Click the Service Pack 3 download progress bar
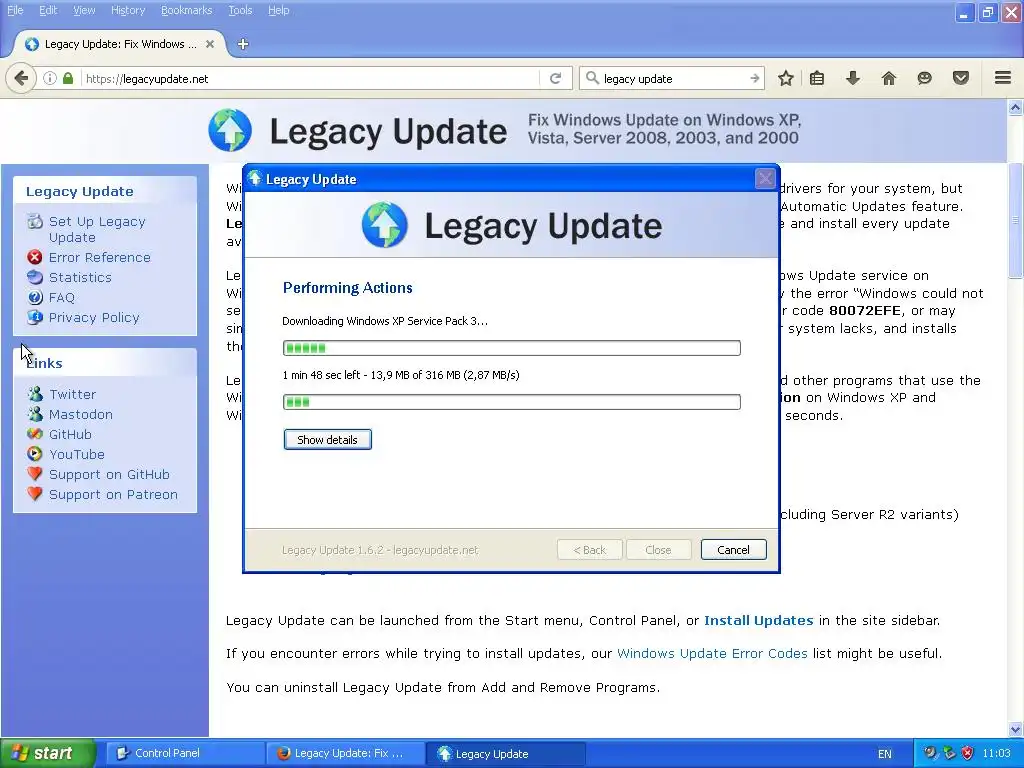Viewport: 1024px width, 768px height. coord(511,348)
